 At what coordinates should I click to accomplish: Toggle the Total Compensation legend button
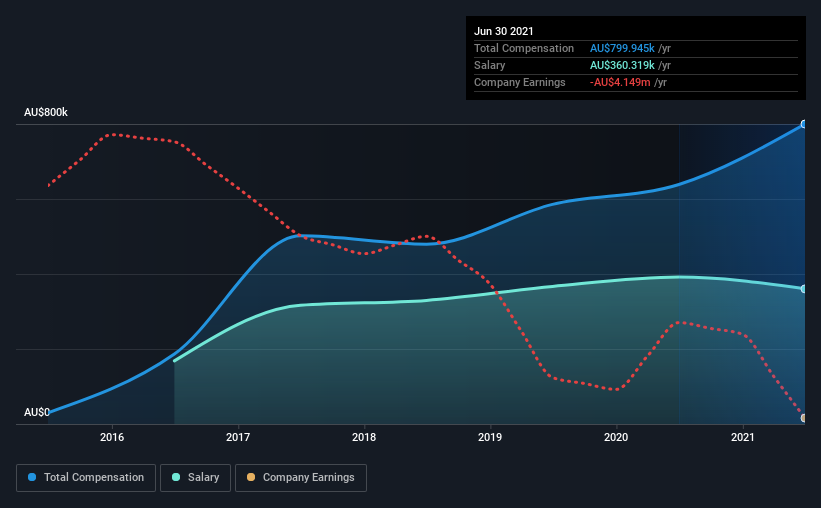(86, 478)
